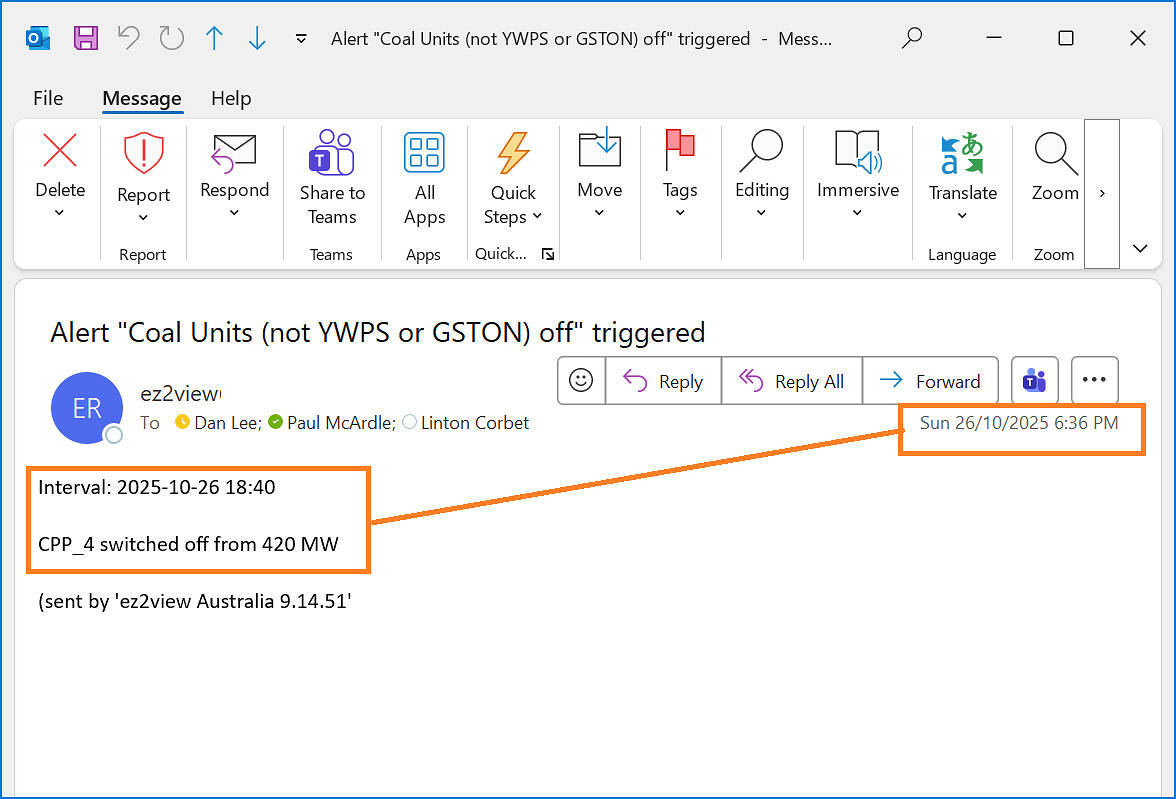This screenshot has width=1176, height=799.
Task: Add emoji reaction to message
Action: 581,381
